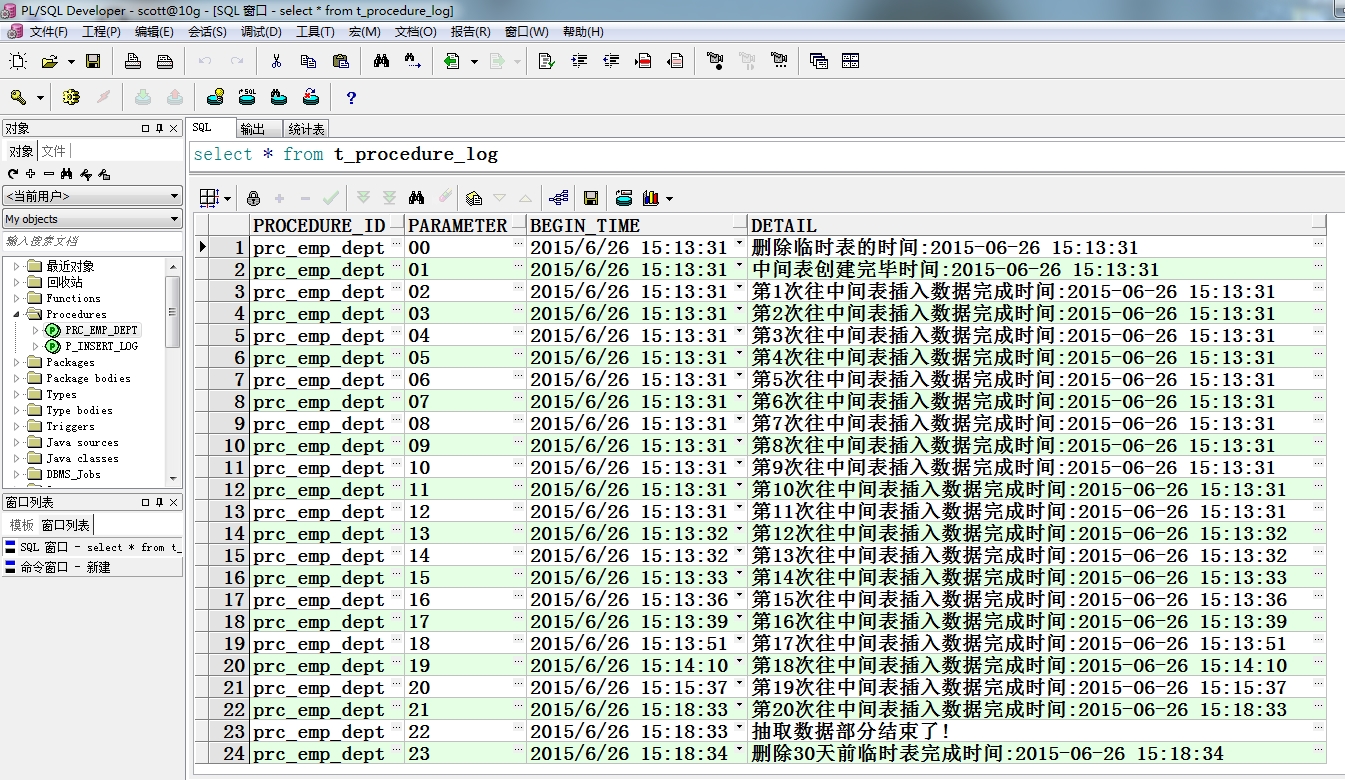The width and height of the screenshot is (1345, 780).
Task: Select the P_INSERT_LOG procedure
Action: coord(101,346)
